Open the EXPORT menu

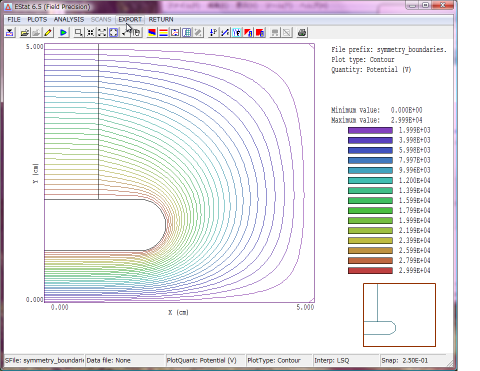click(130, 20)
